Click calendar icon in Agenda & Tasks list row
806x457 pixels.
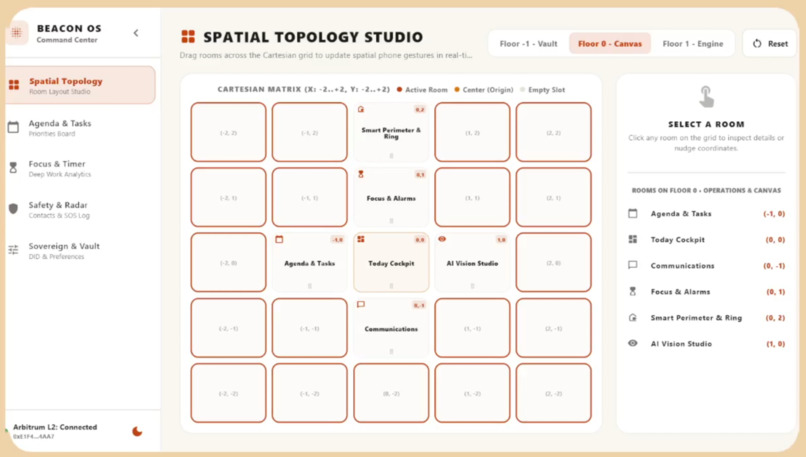click(x=633, y=213)
